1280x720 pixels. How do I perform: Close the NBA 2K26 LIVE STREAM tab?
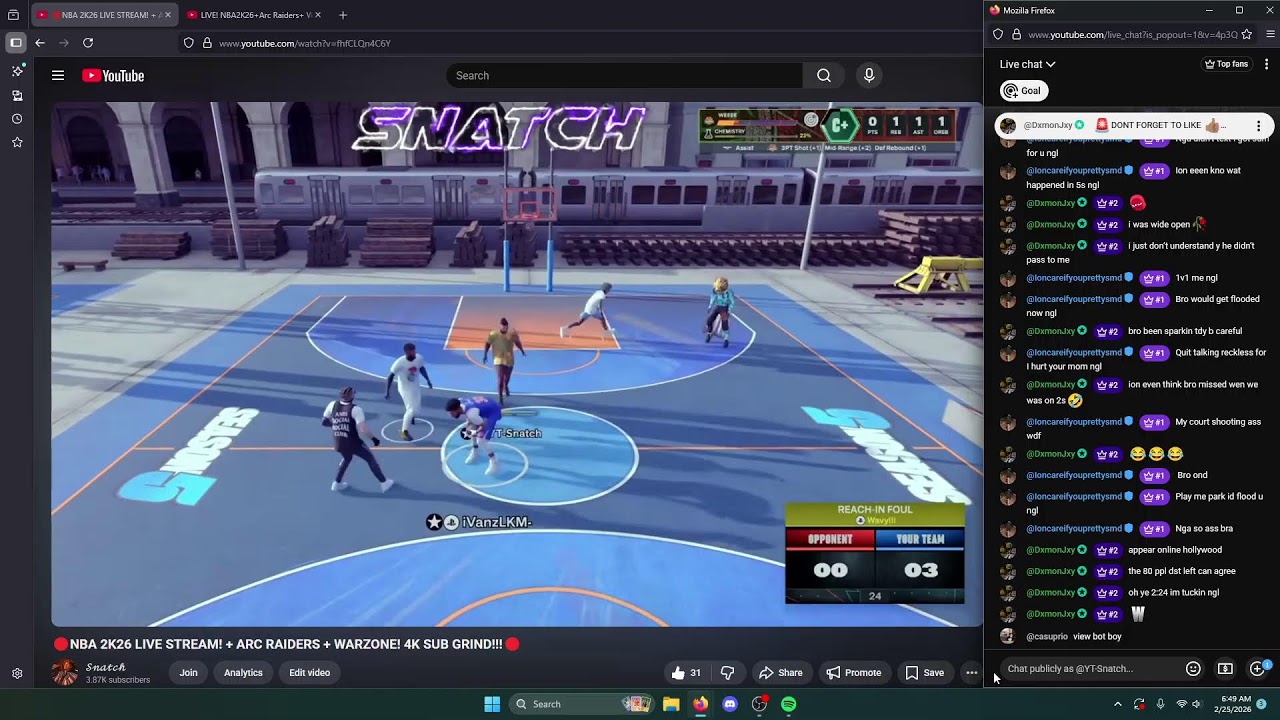pyautogui.click(x=167, y=15)
